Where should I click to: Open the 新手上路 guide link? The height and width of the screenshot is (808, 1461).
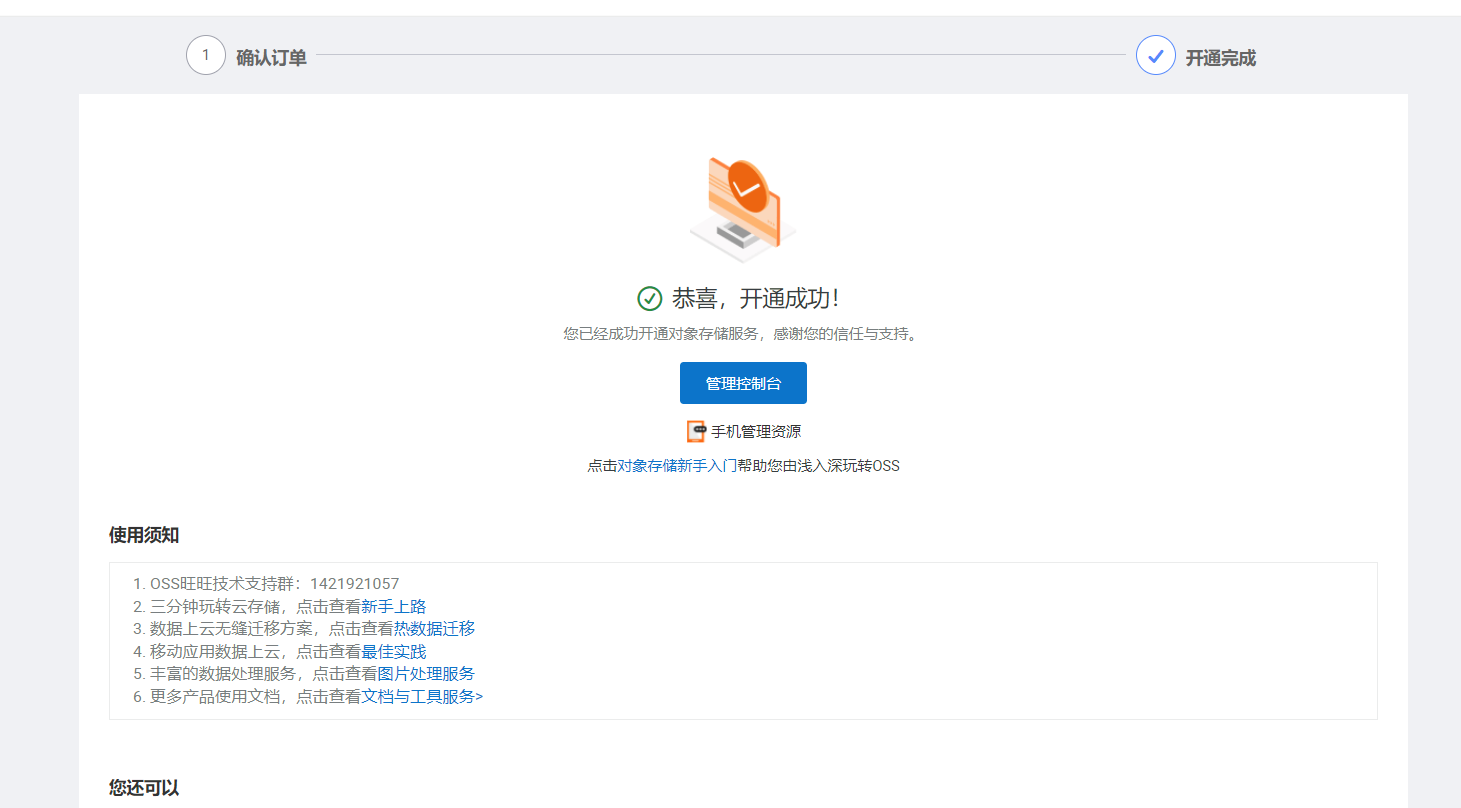coord(394,606)
